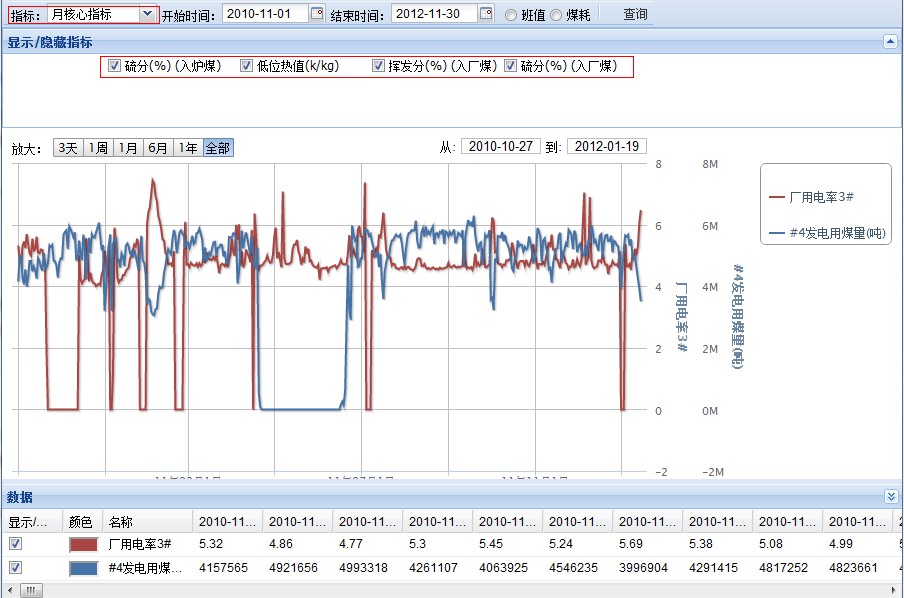
Task: Click the chart 从 date field
Action: click(x=500, y=146)
